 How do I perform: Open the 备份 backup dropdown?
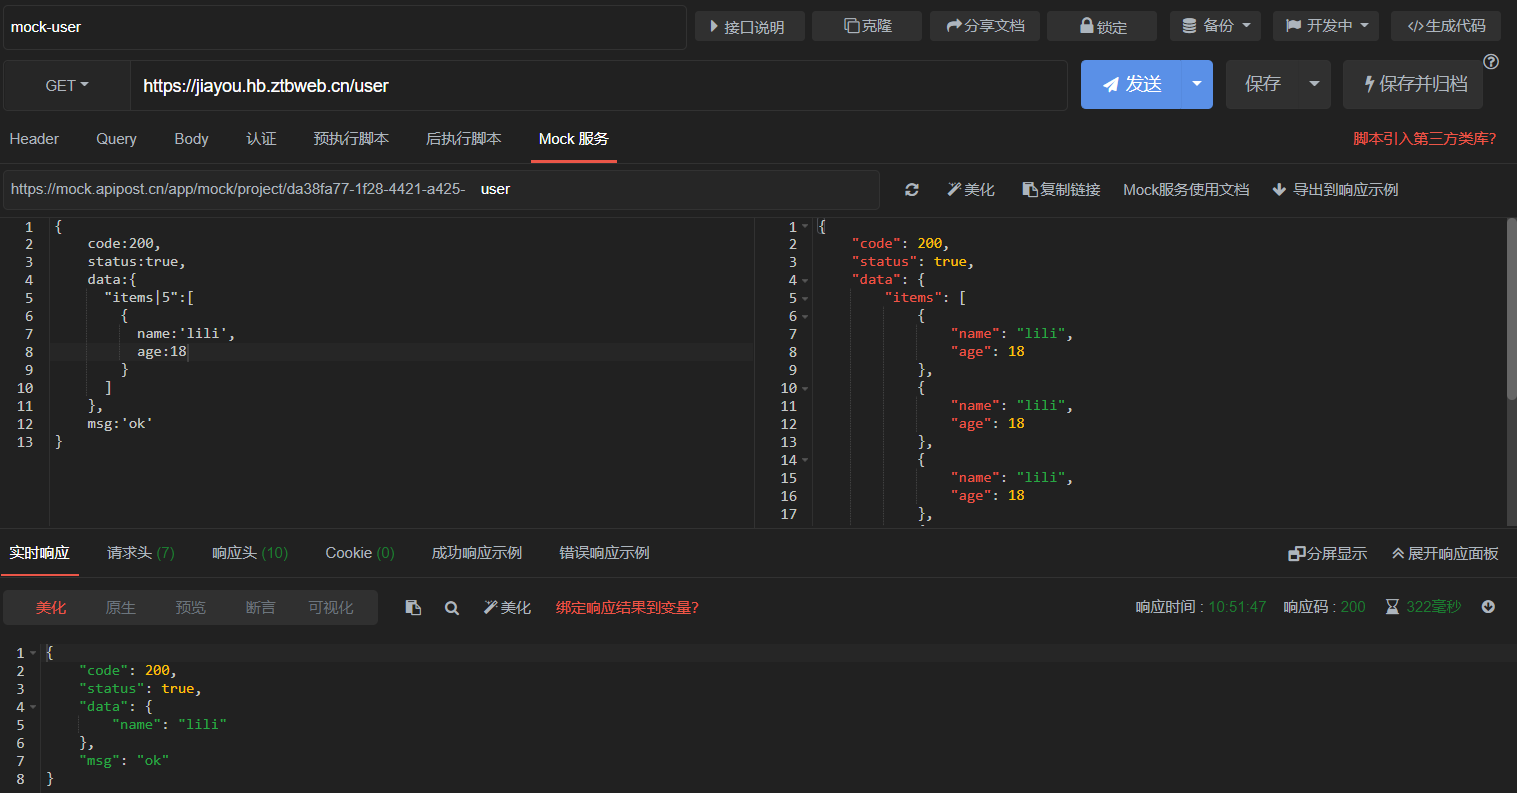(x=1215, y=26)
